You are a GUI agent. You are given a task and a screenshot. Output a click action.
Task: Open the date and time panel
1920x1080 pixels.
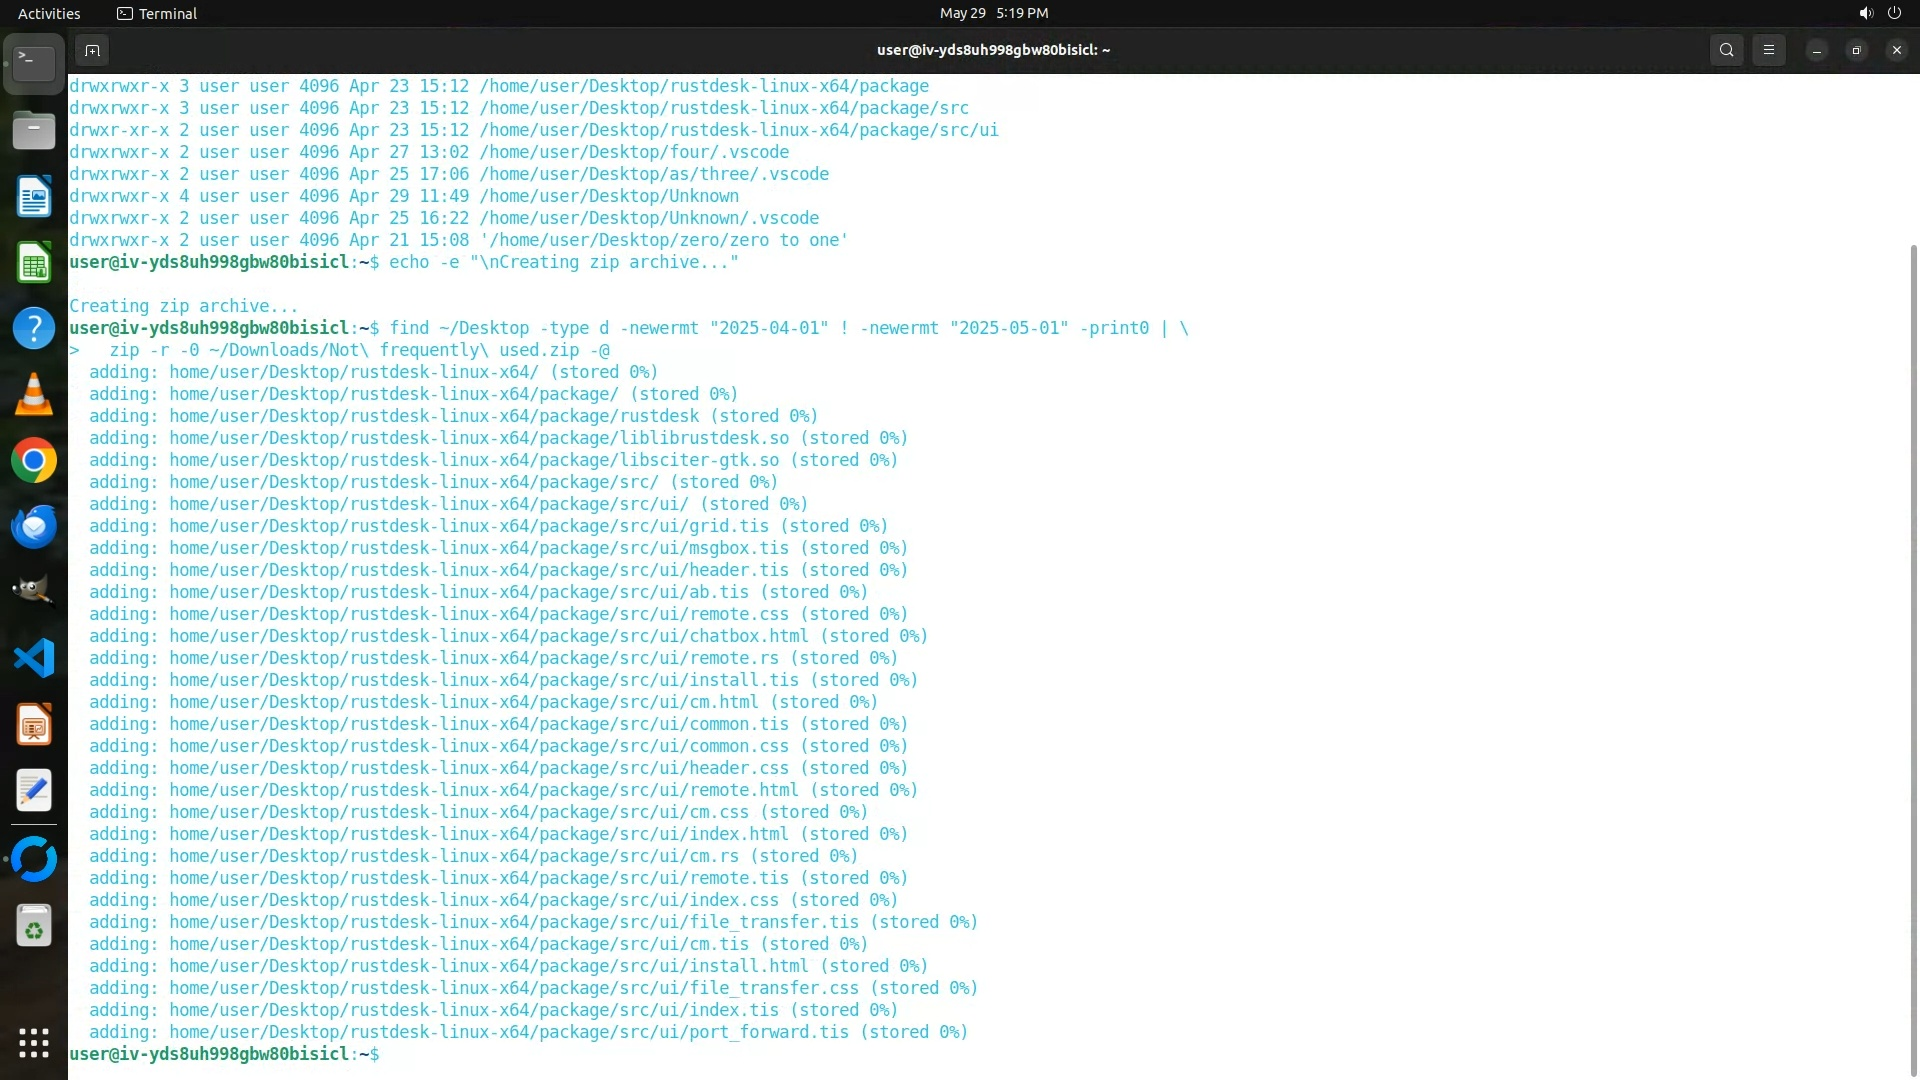tap(993, 13)
